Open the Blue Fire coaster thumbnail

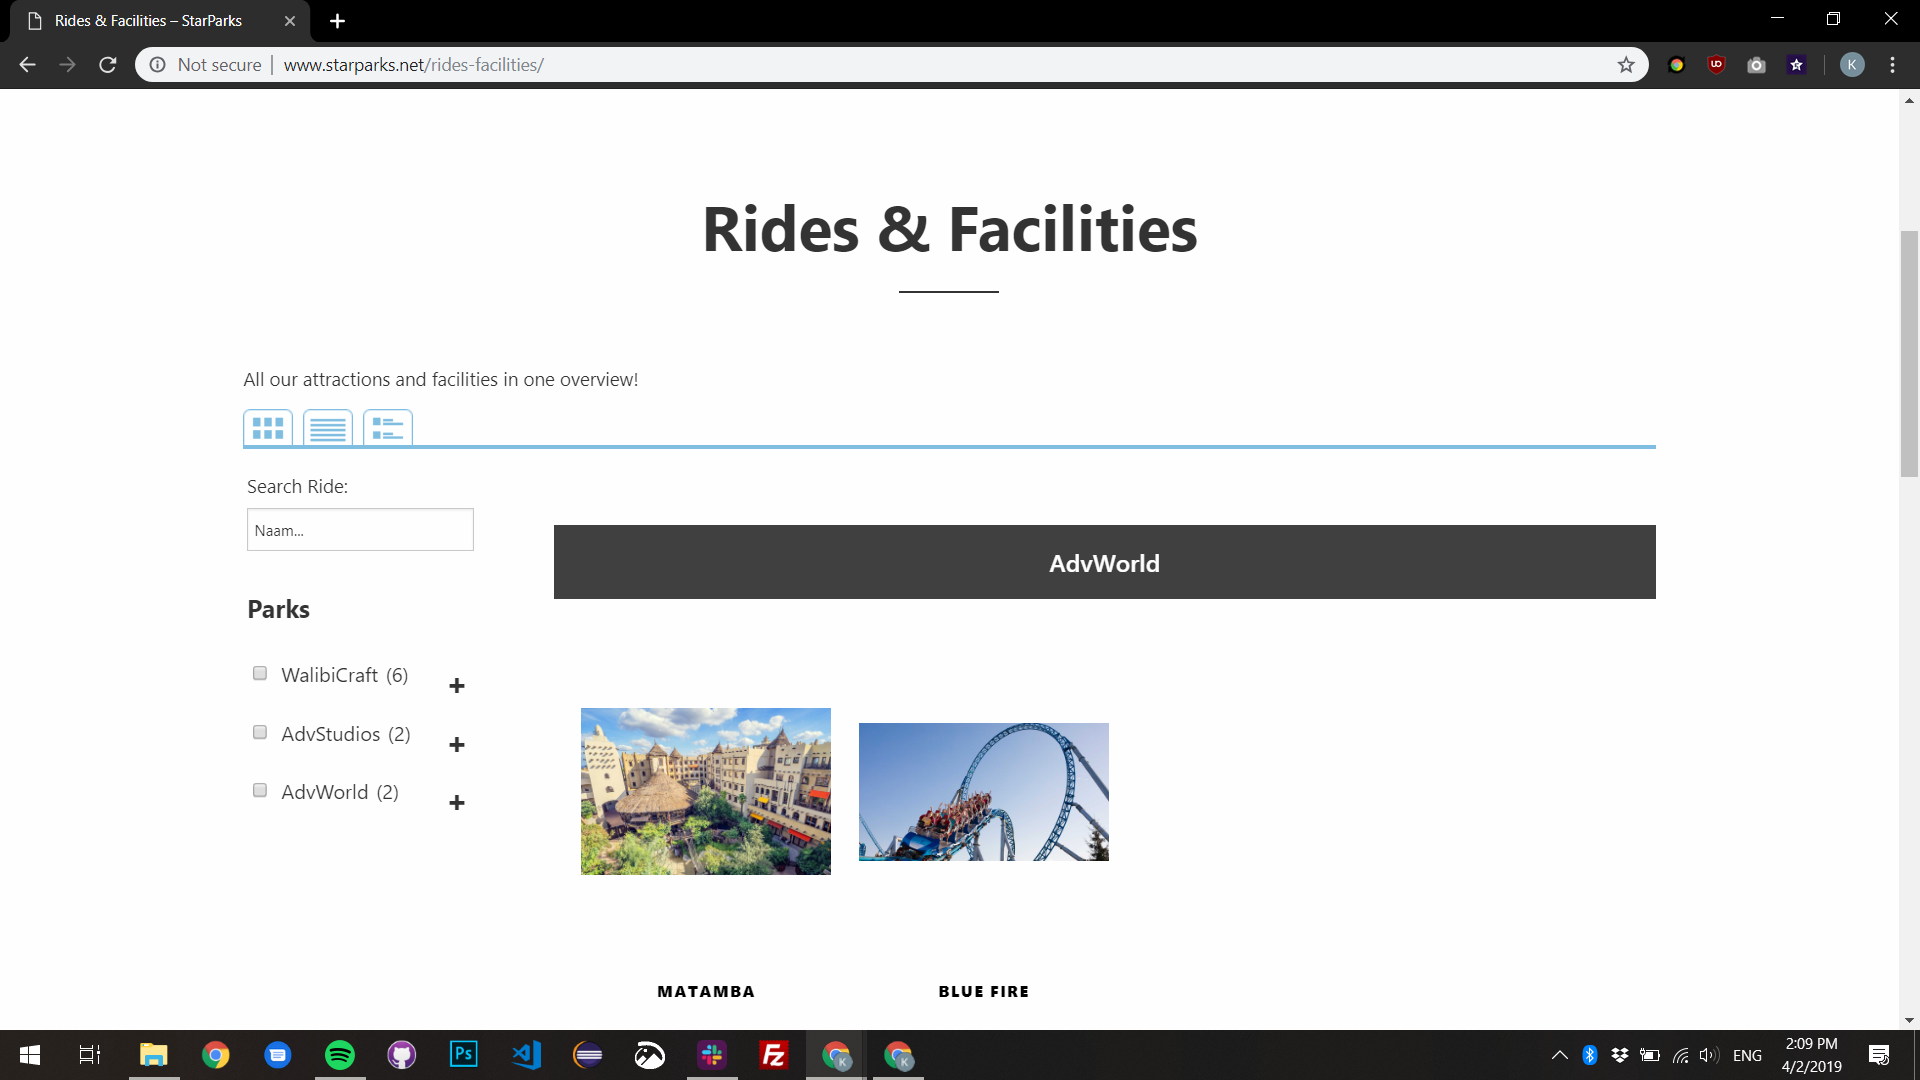[984, 792]
